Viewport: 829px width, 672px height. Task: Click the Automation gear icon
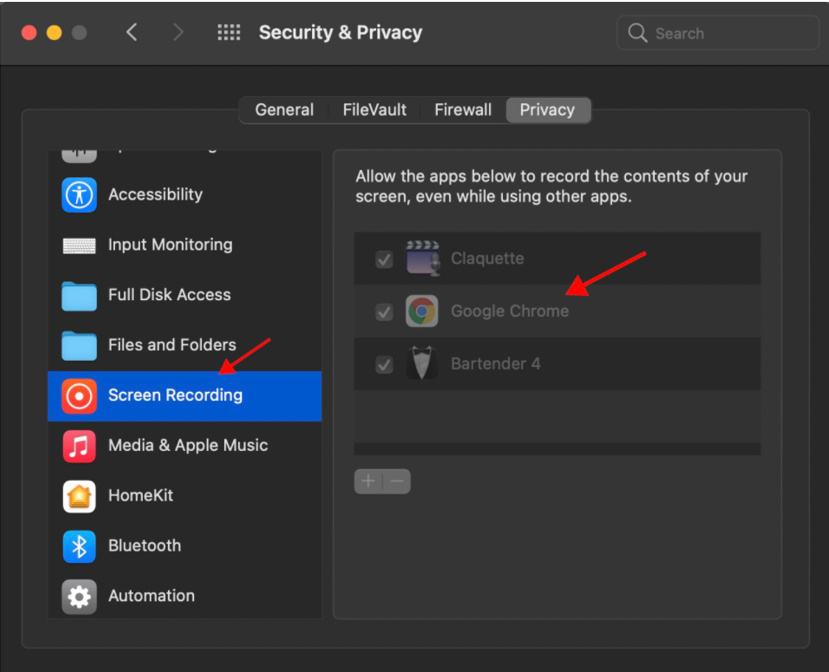point(79,596)
